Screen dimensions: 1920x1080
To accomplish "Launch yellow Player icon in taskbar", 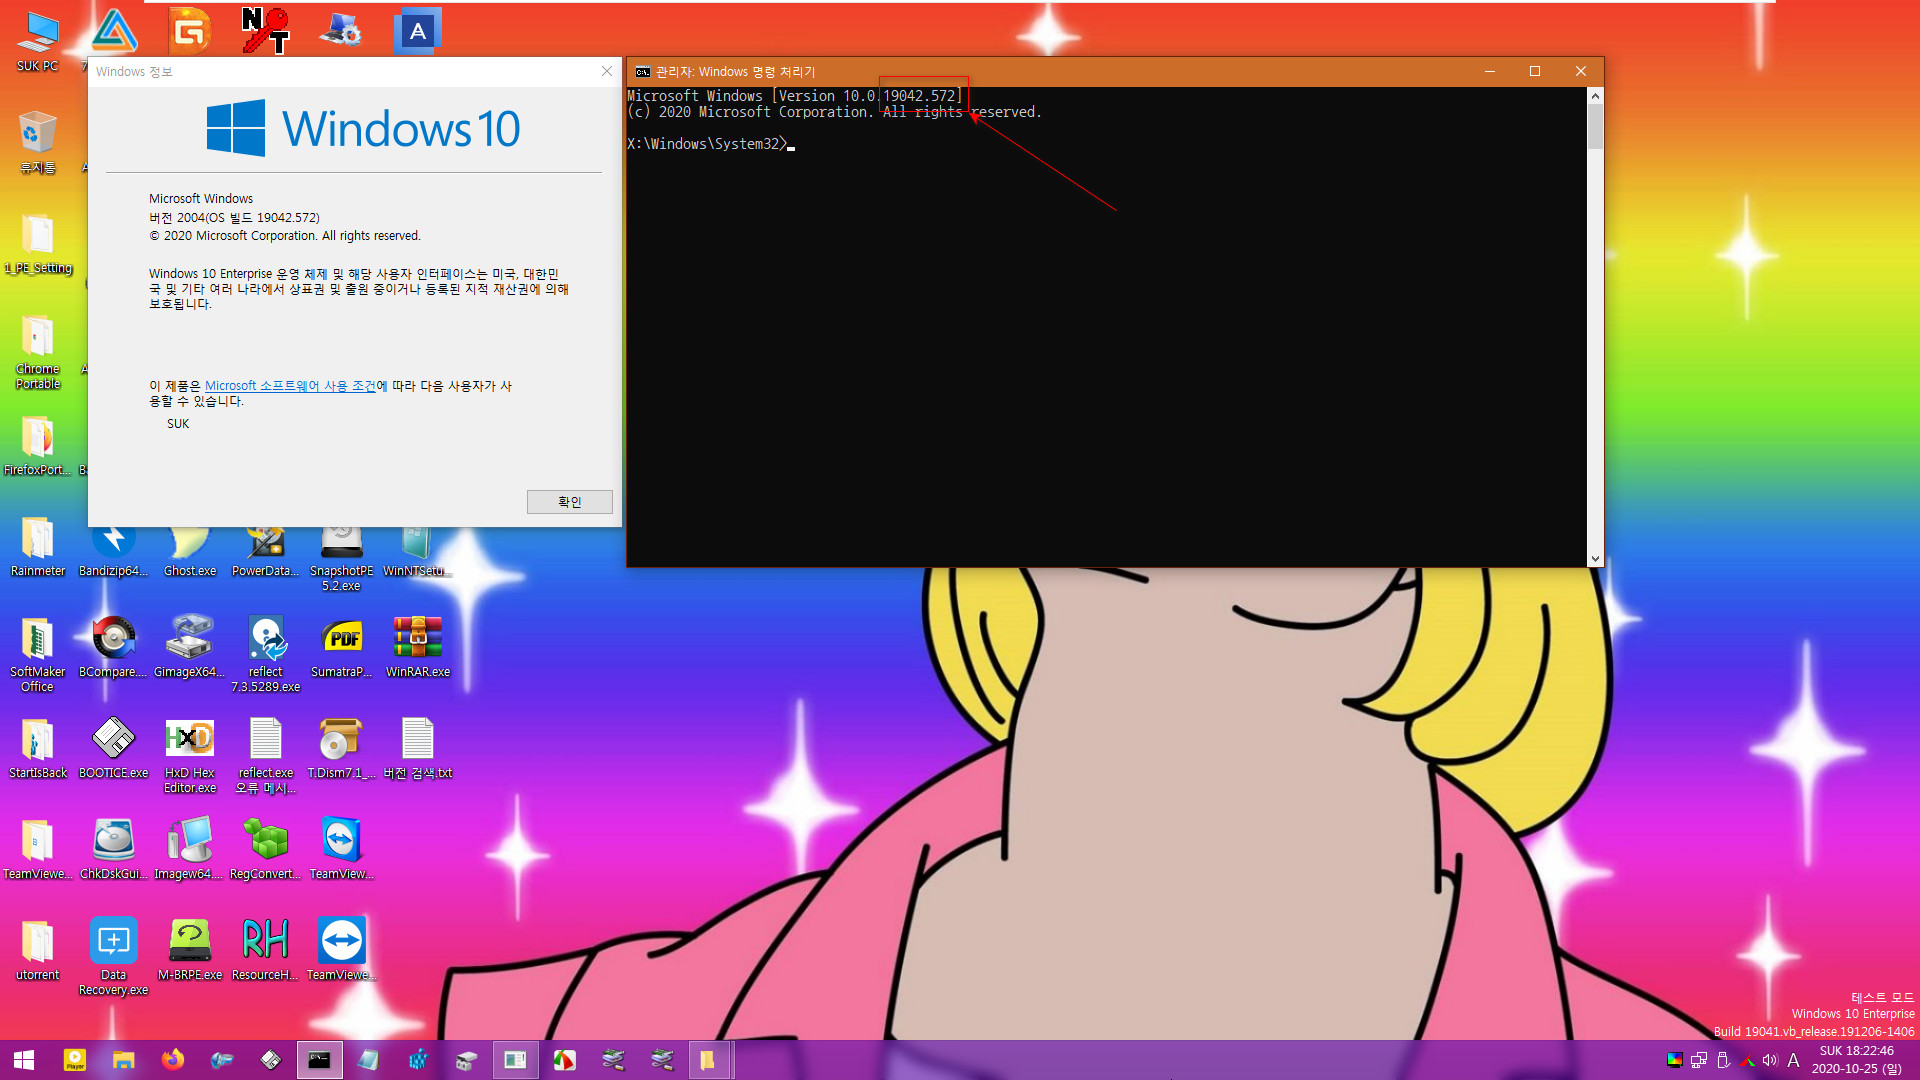I will click(x=75, y=1060).
